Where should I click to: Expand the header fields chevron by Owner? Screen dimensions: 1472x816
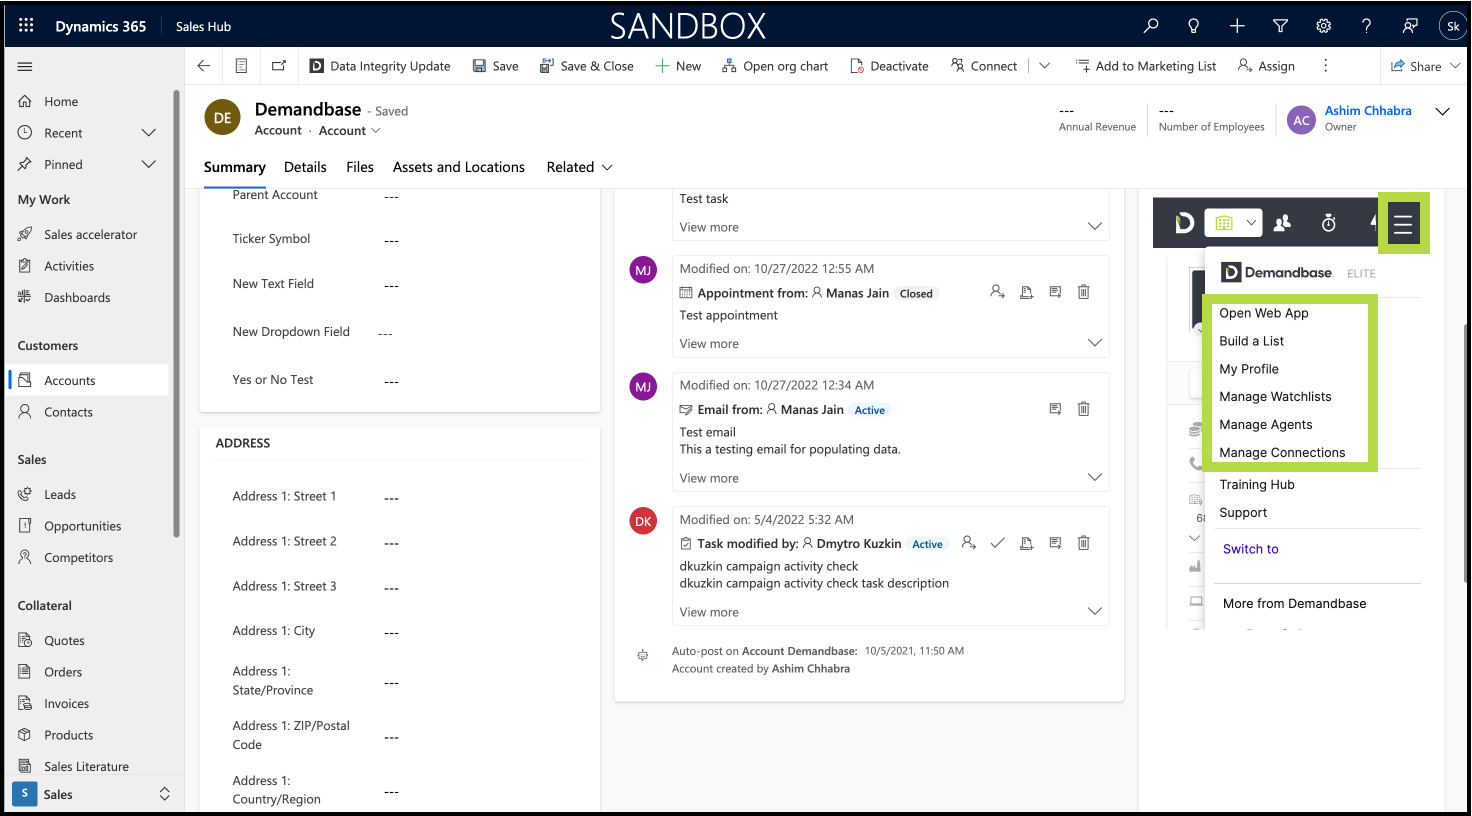1443,112
